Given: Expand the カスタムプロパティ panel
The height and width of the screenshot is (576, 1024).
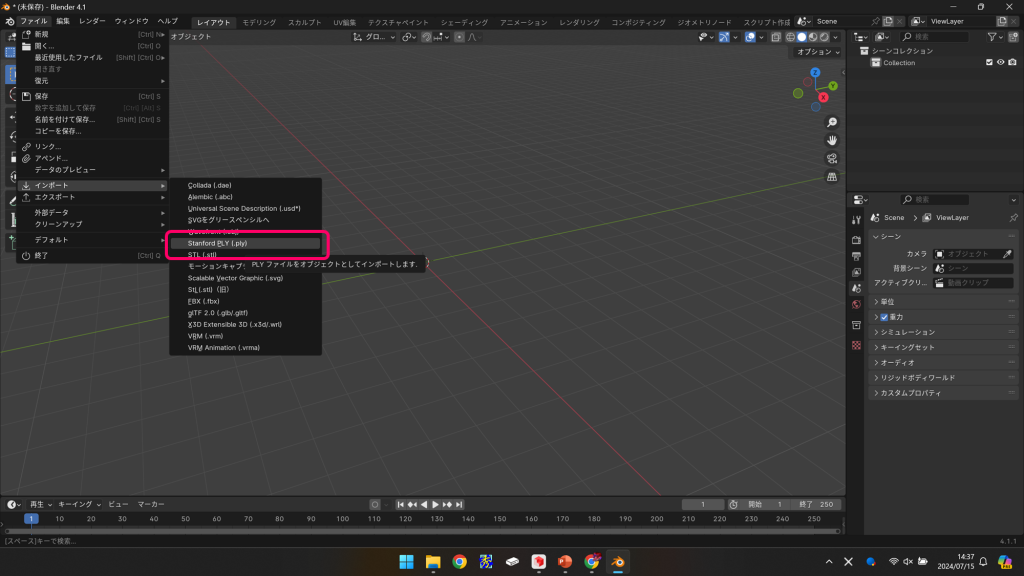Looking at the screenshot, I should click(x=942, y=393).
